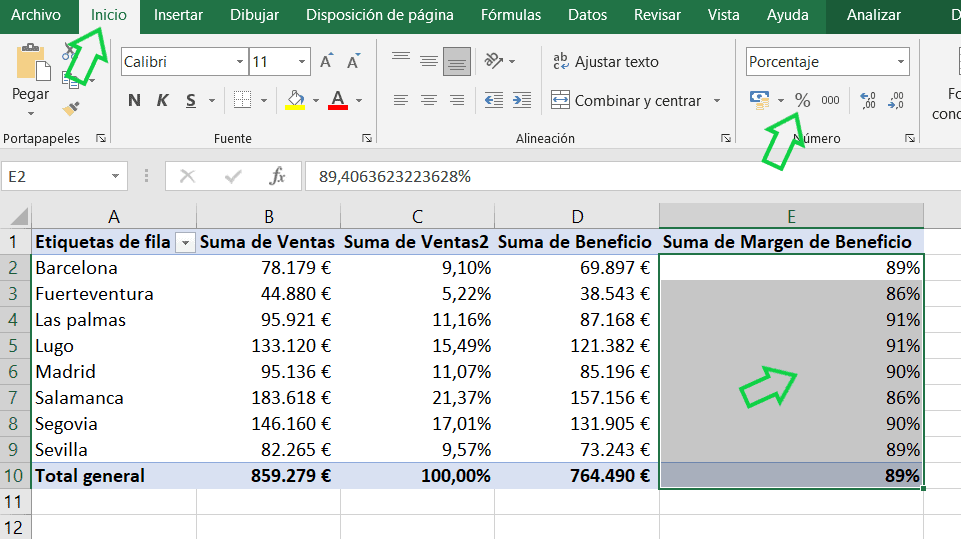
Task: Align cell text right
Action: pos(457,100)
